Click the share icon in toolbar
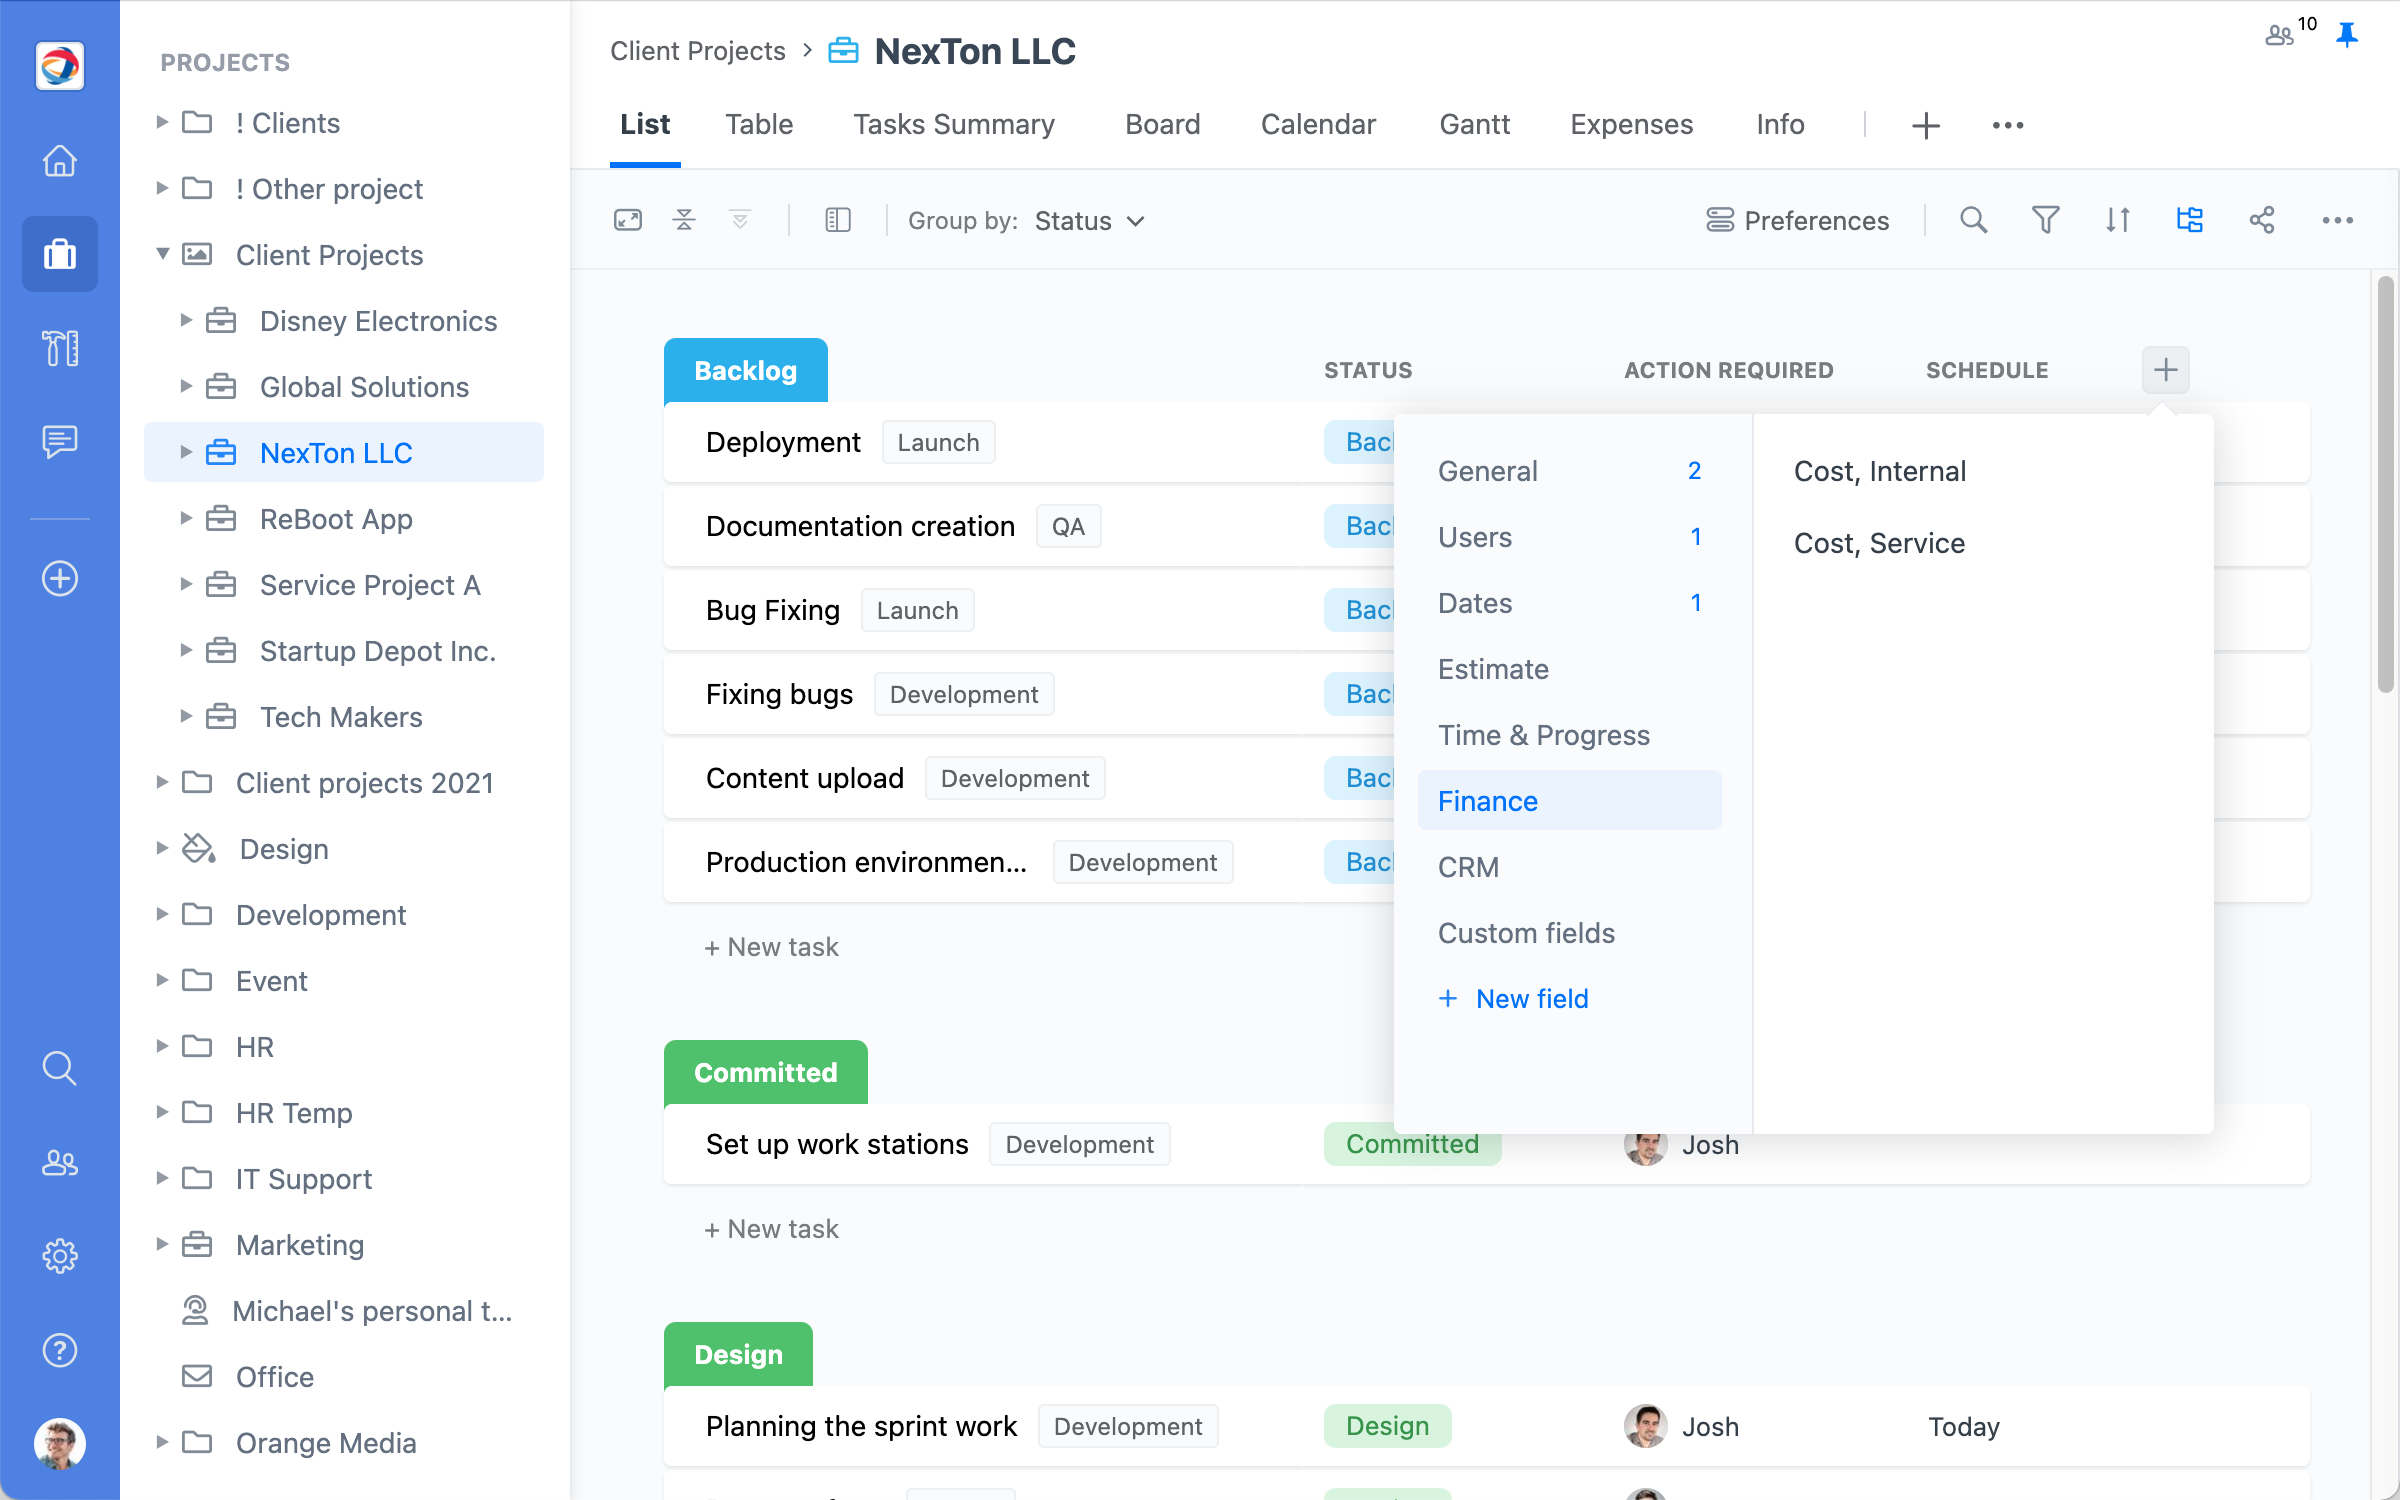Viewport: 2400px width, 1500px height. [x=2262, y=220]
